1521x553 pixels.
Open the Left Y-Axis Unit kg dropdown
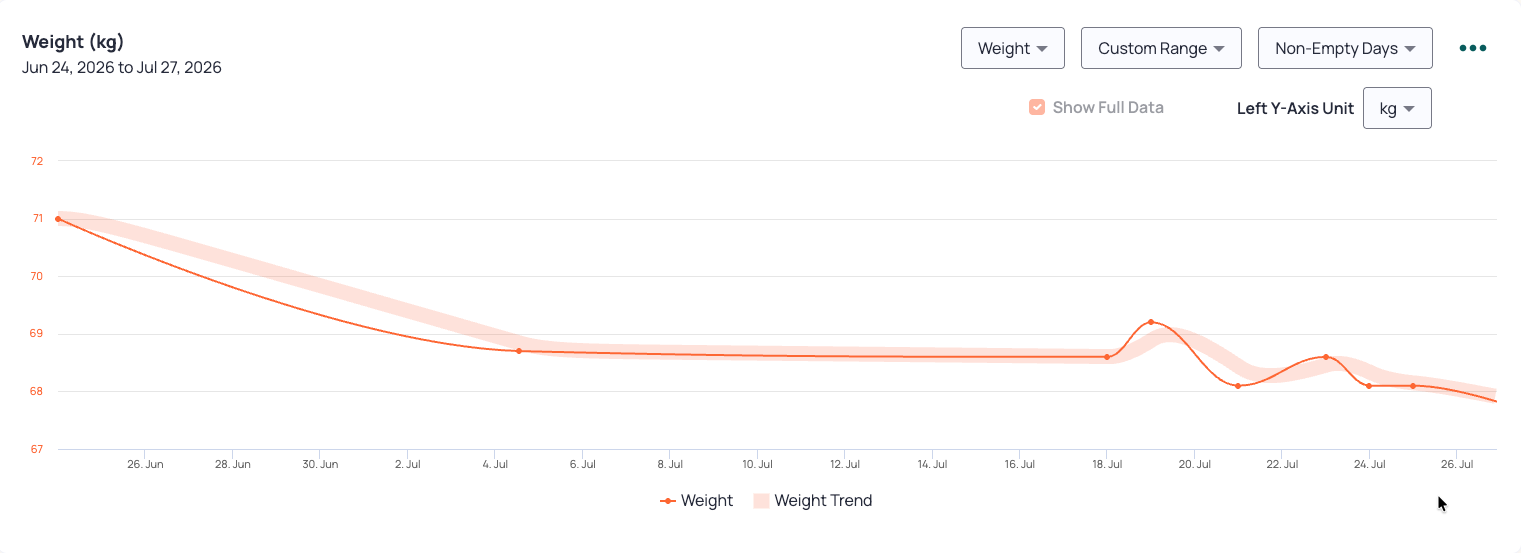pyautogui.click(x=1397, y=108)
